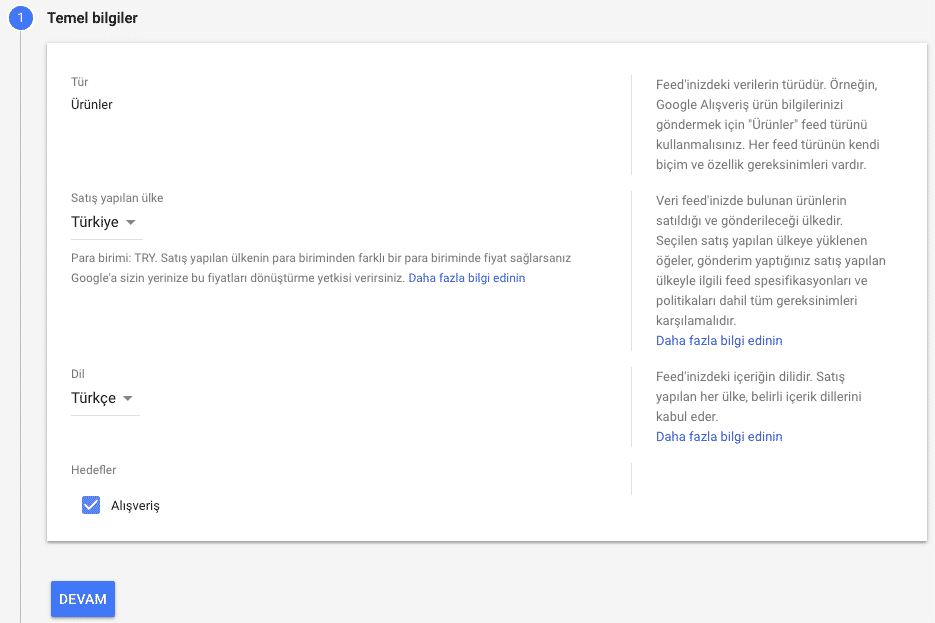This screenshot has height=623, width=935.
Task: Click the Feed'inizdeki içeriğin dilidir help text
Action: point(758,396)
